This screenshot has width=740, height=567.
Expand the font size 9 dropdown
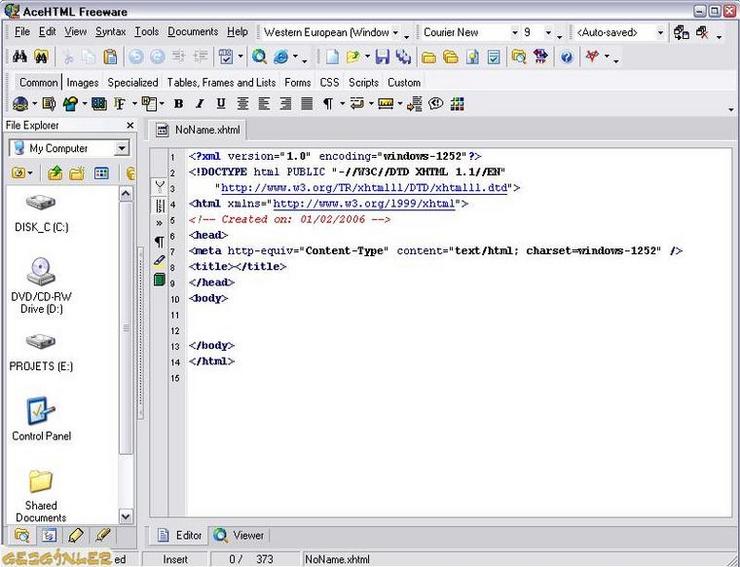(548, 33)
